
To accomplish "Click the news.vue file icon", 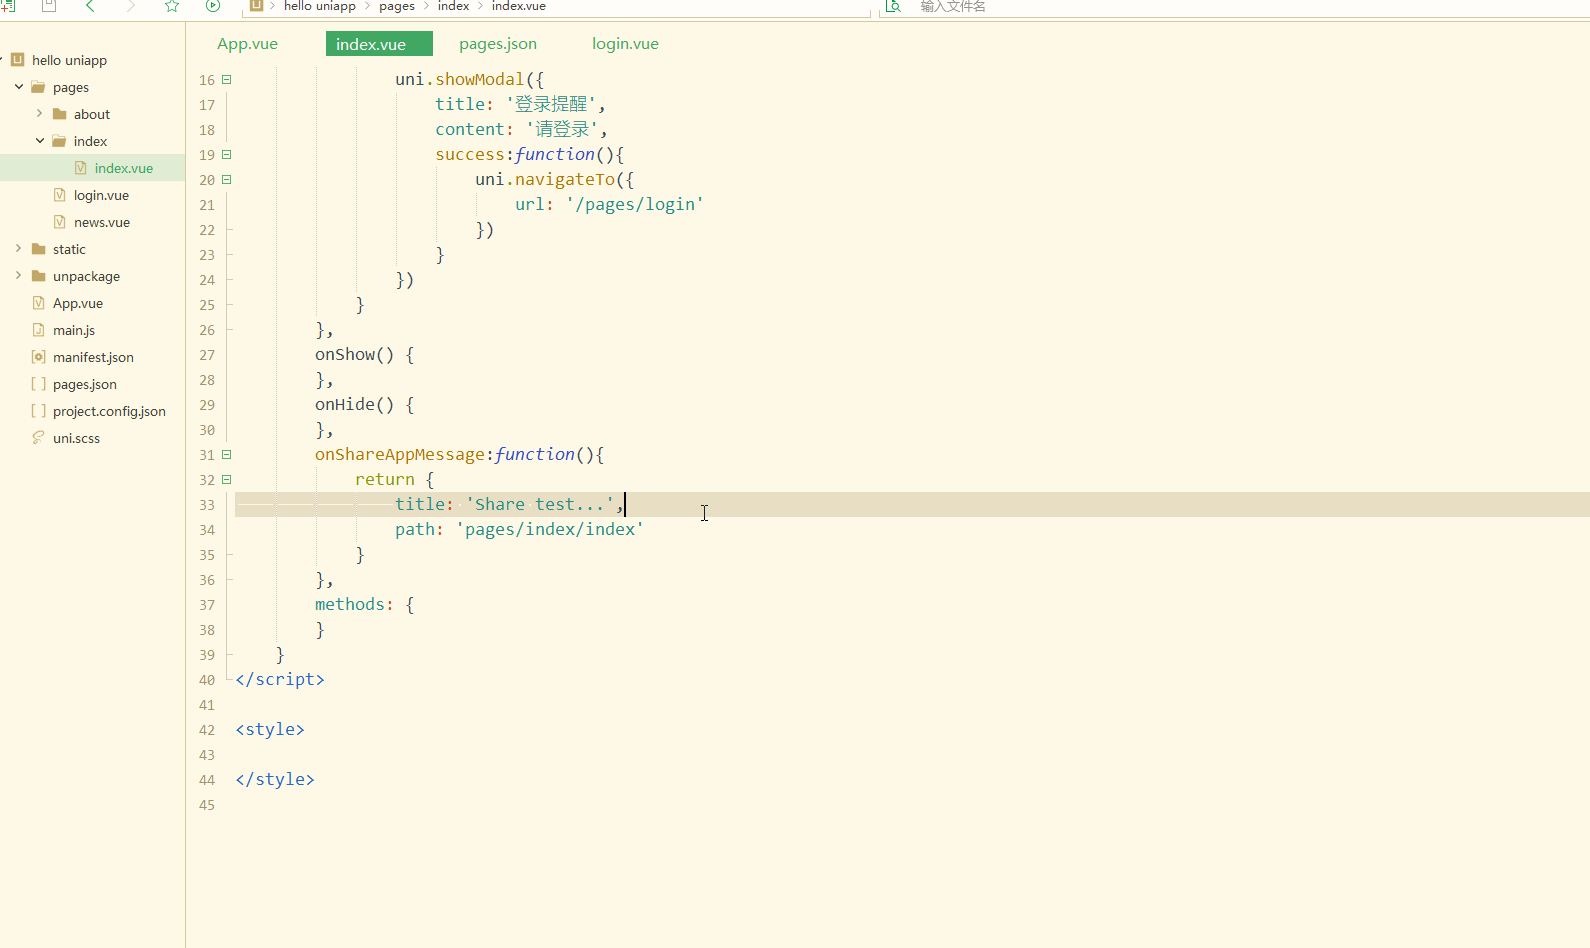I will [60, 222].
